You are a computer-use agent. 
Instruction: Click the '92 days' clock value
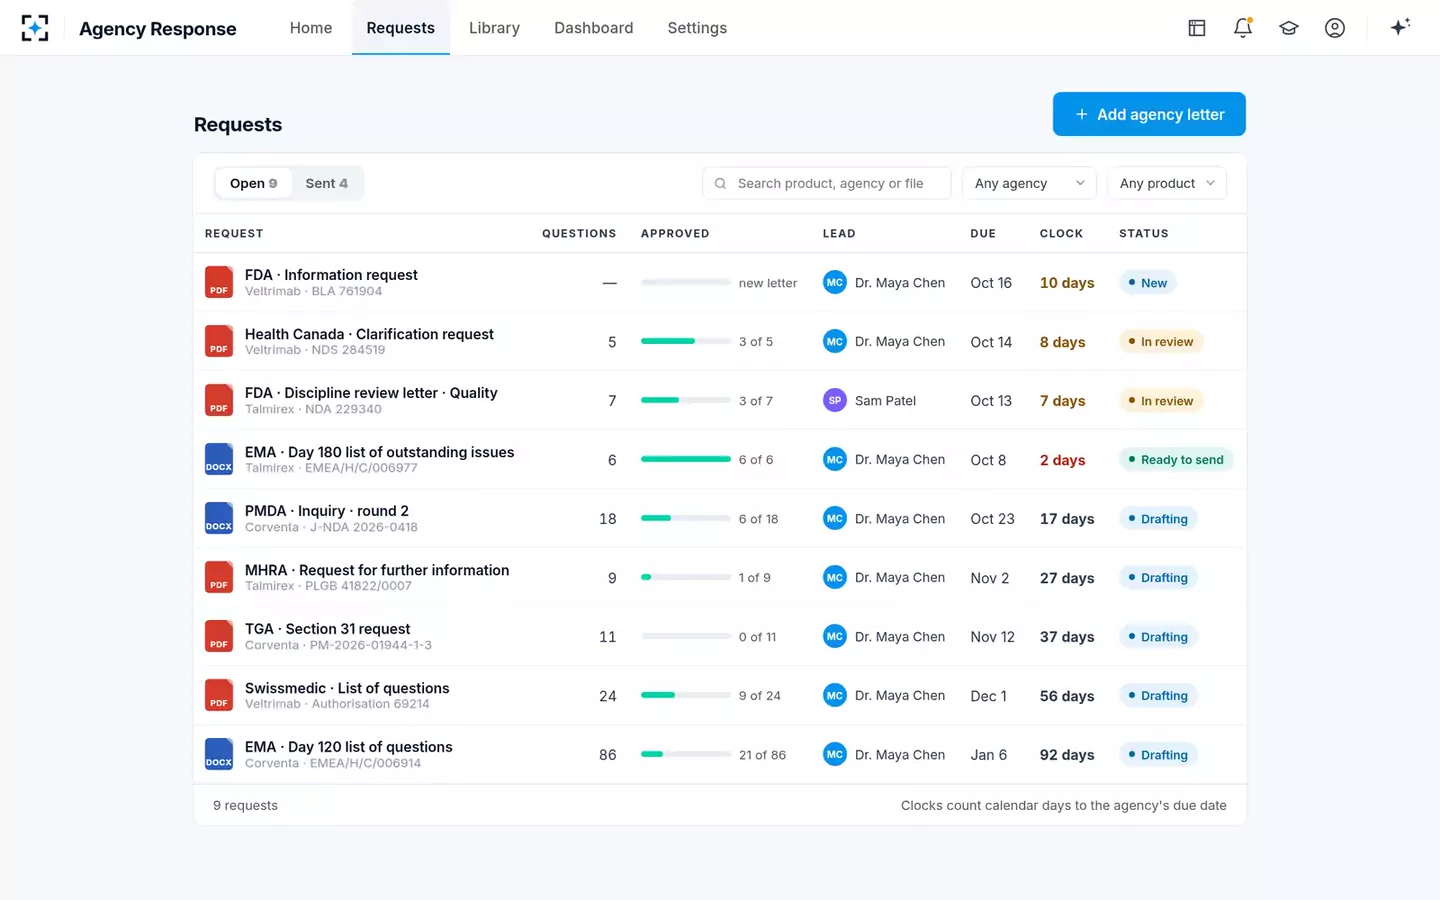[1067, 755]
